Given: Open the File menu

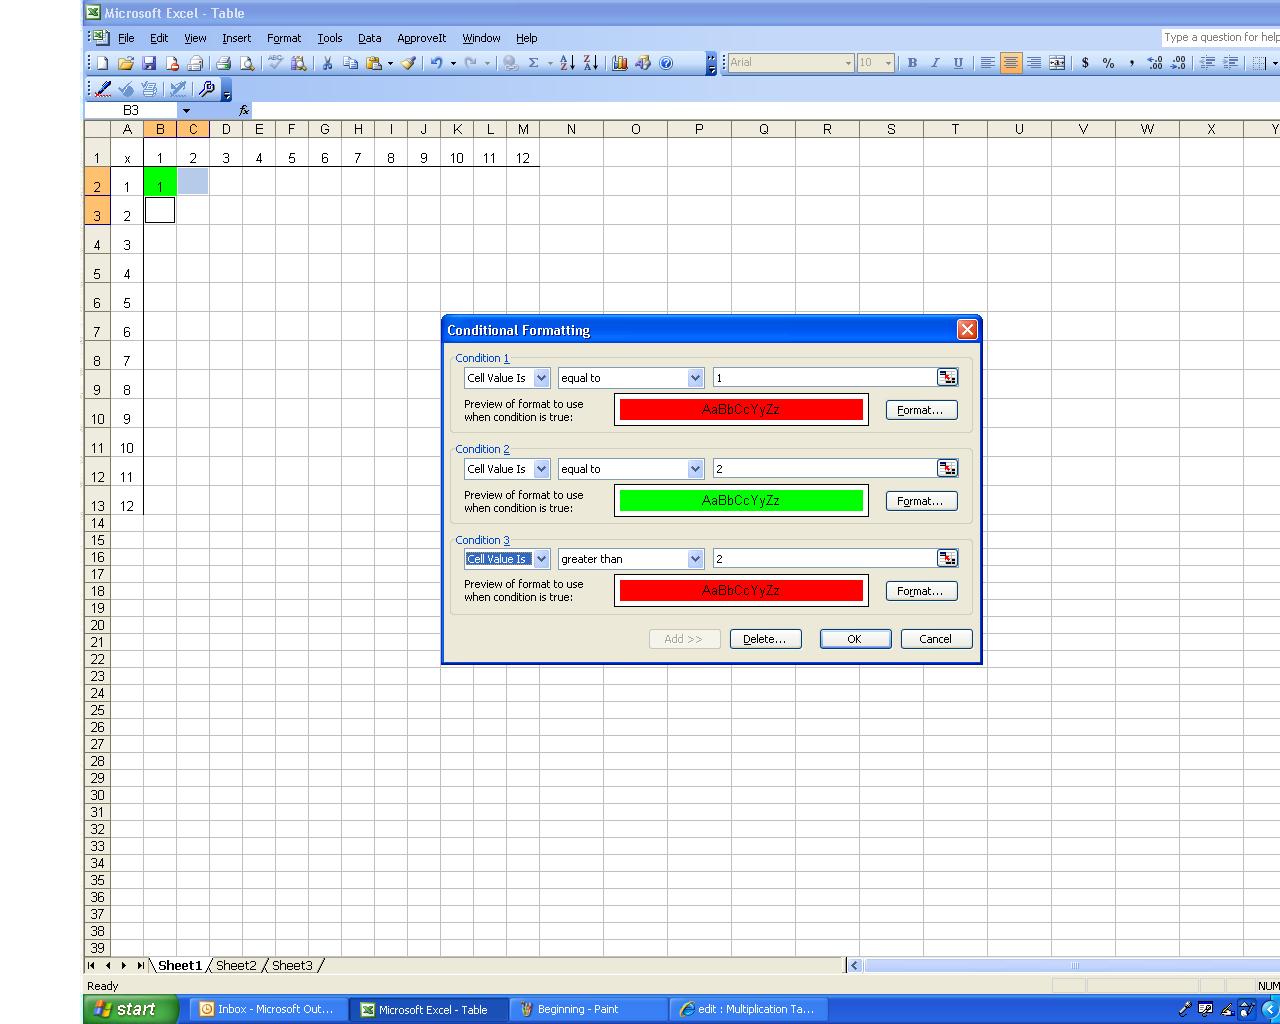Looking at the screenshot, I should click(126, 38).
